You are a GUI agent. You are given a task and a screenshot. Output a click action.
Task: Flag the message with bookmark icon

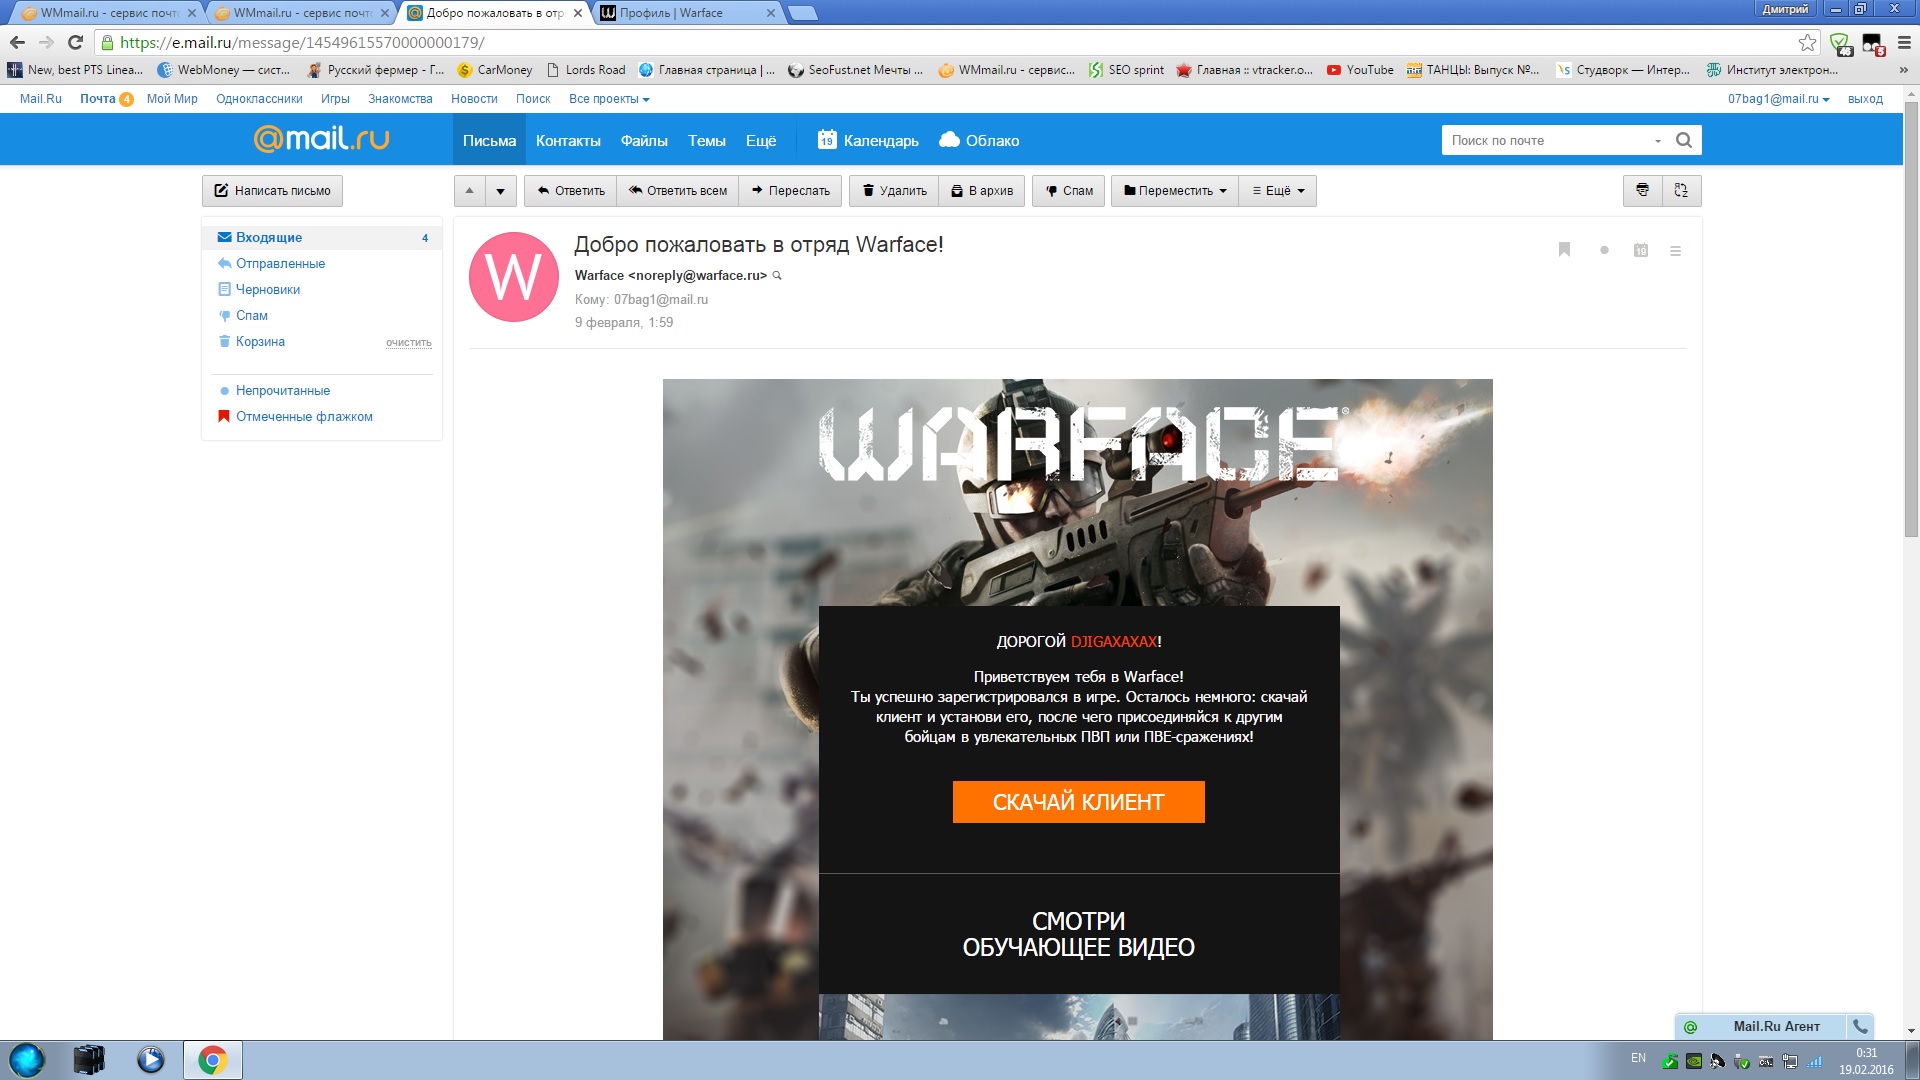coord(1564,250)
